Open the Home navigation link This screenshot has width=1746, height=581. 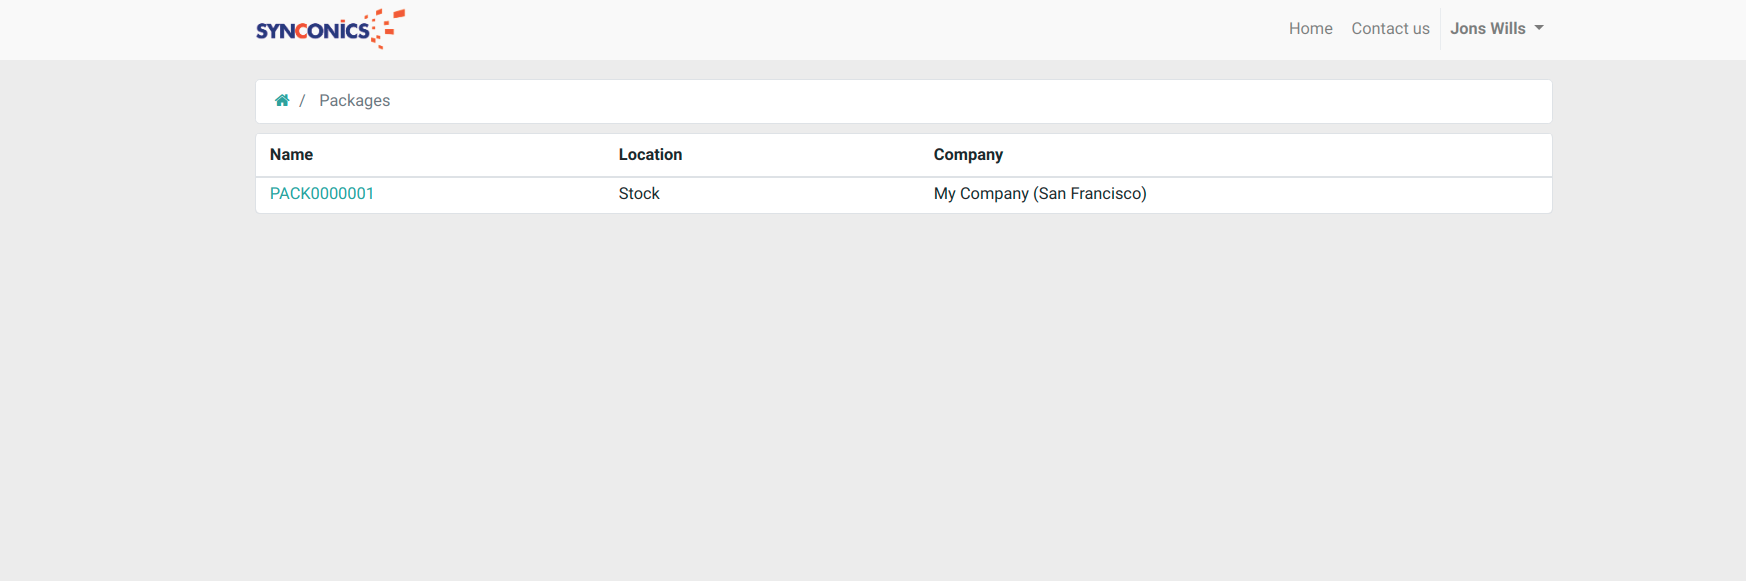[x=1310, y=29]
